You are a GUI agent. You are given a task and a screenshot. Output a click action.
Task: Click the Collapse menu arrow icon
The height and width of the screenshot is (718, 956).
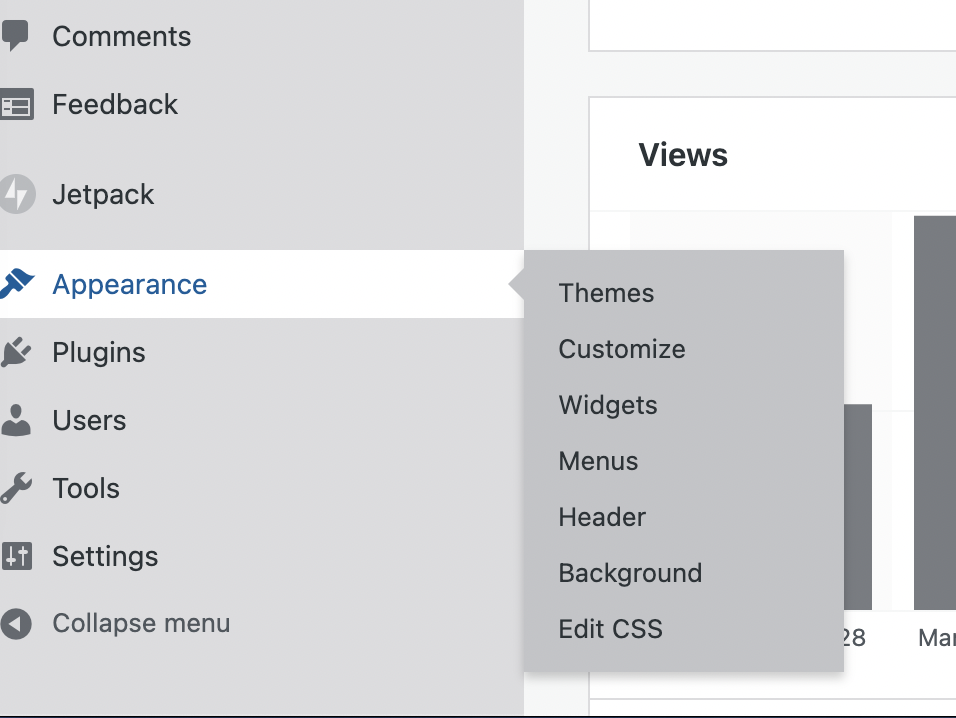(16, 624)
